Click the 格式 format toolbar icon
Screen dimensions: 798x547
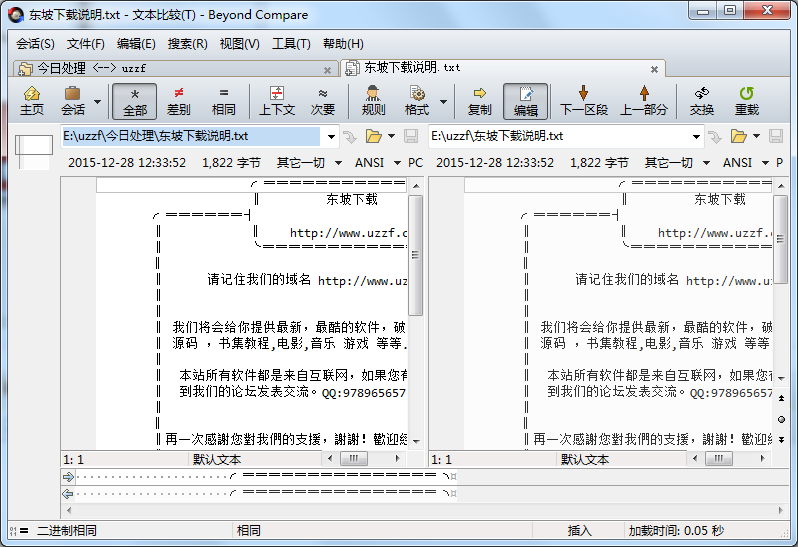(x=417, y=101)
